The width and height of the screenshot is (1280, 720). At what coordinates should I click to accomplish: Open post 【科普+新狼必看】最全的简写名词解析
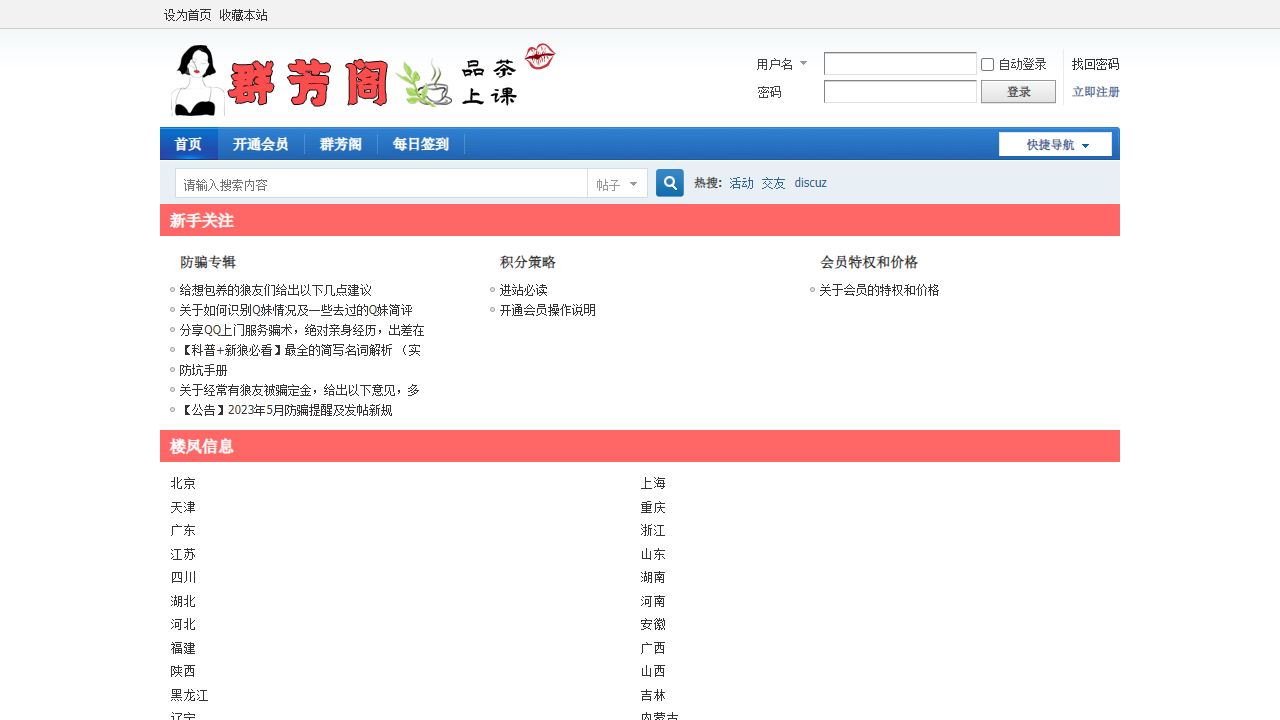tap(300, 350)
